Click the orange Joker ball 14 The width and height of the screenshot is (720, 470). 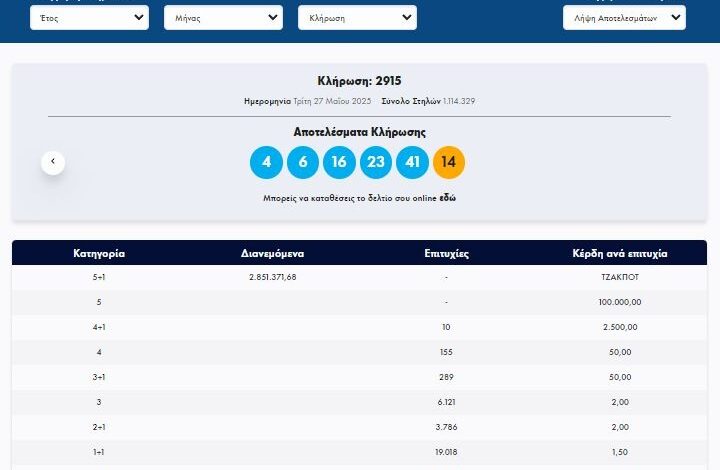(x=449, y=161)
